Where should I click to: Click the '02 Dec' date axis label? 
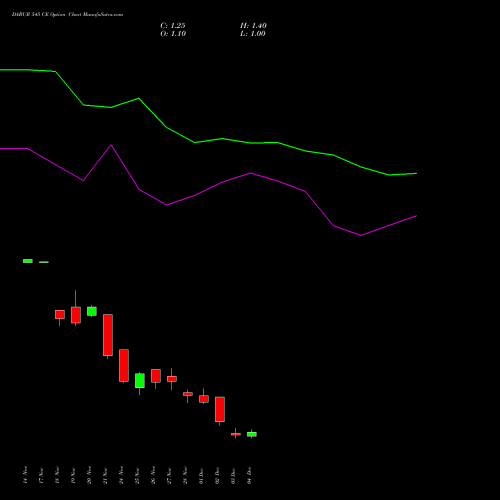click(x=217, y=475)
